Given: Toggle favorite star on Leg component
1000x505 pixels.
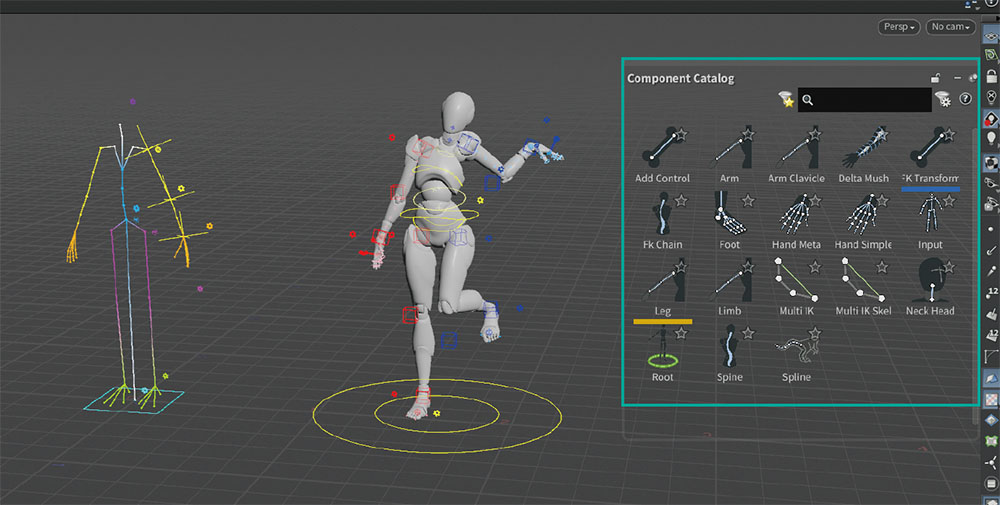Looking at the screenshot, I should (x=682, y=266).
